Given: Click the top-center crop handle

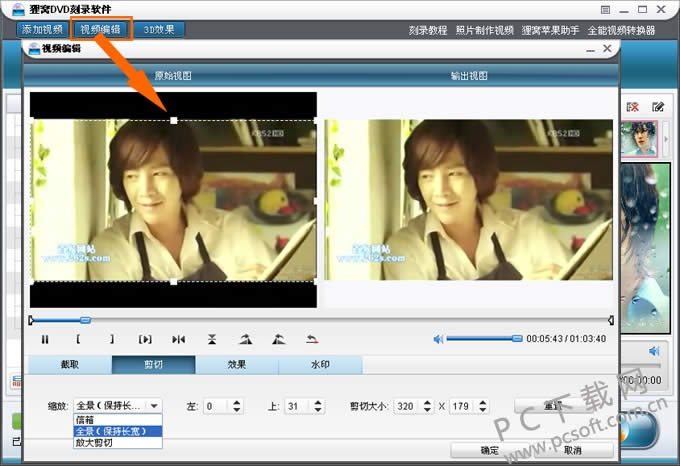Looking at the screenshot, I should click(x=173, y=121).
